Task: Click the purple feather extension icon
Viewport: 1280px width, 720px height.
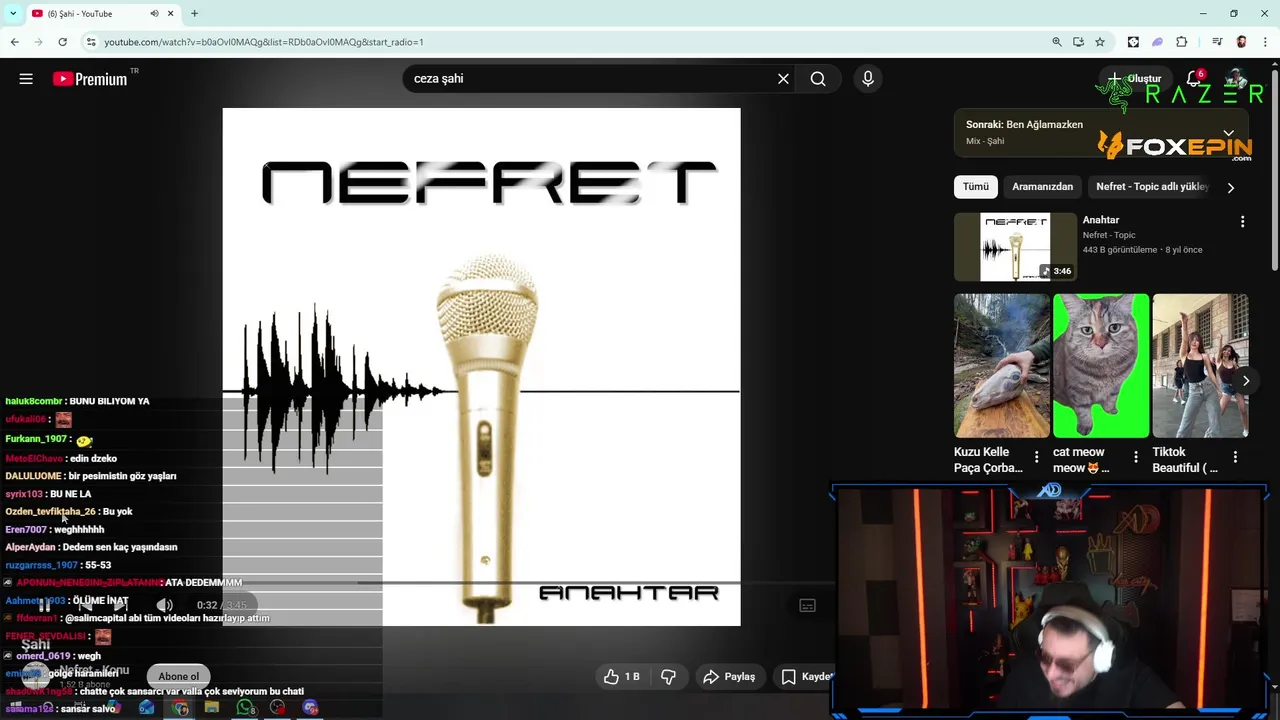Action: click(x=1157, y=42)
